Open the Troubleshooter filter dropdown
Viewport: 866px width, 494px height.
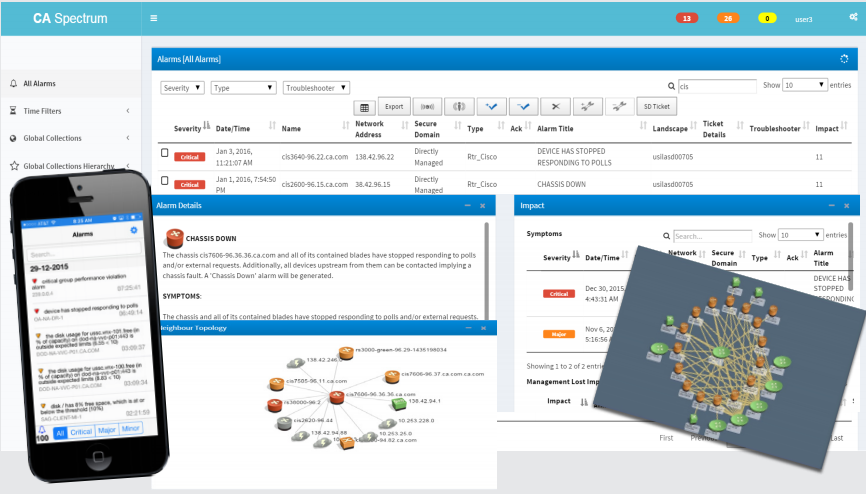pos(316,88)
